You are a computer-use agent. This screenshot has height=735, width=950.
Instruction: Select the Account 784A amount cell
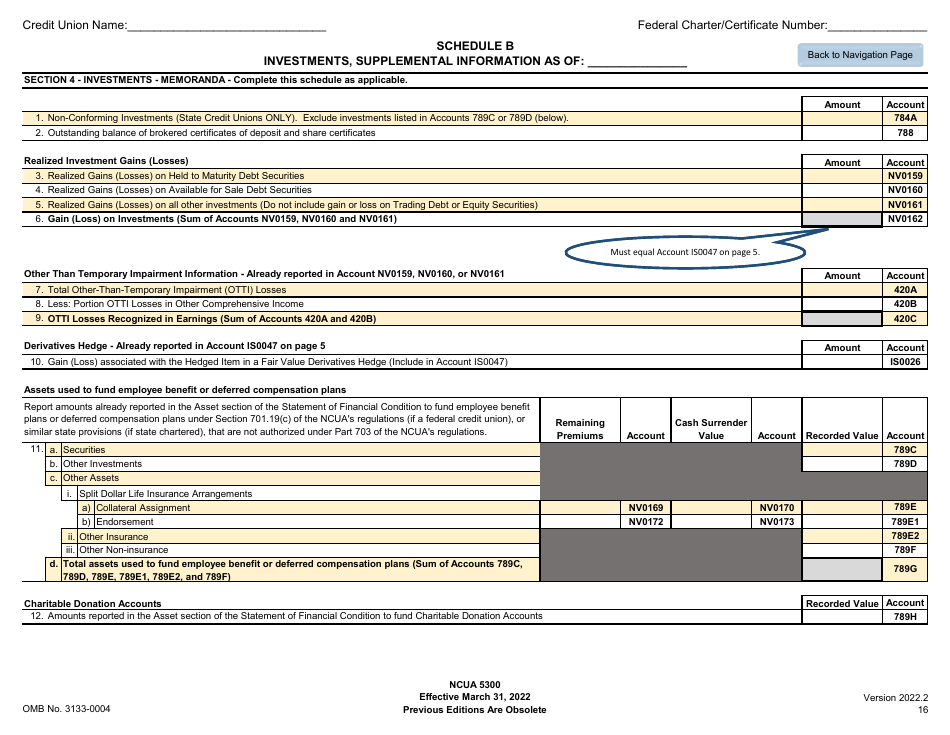(x=841, y=118)
